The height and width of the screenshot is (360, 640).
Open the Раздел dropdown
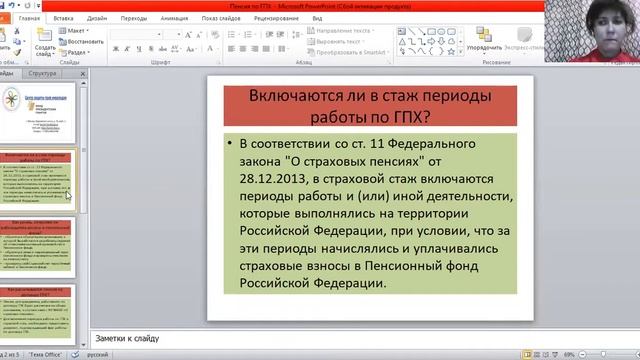75,53
